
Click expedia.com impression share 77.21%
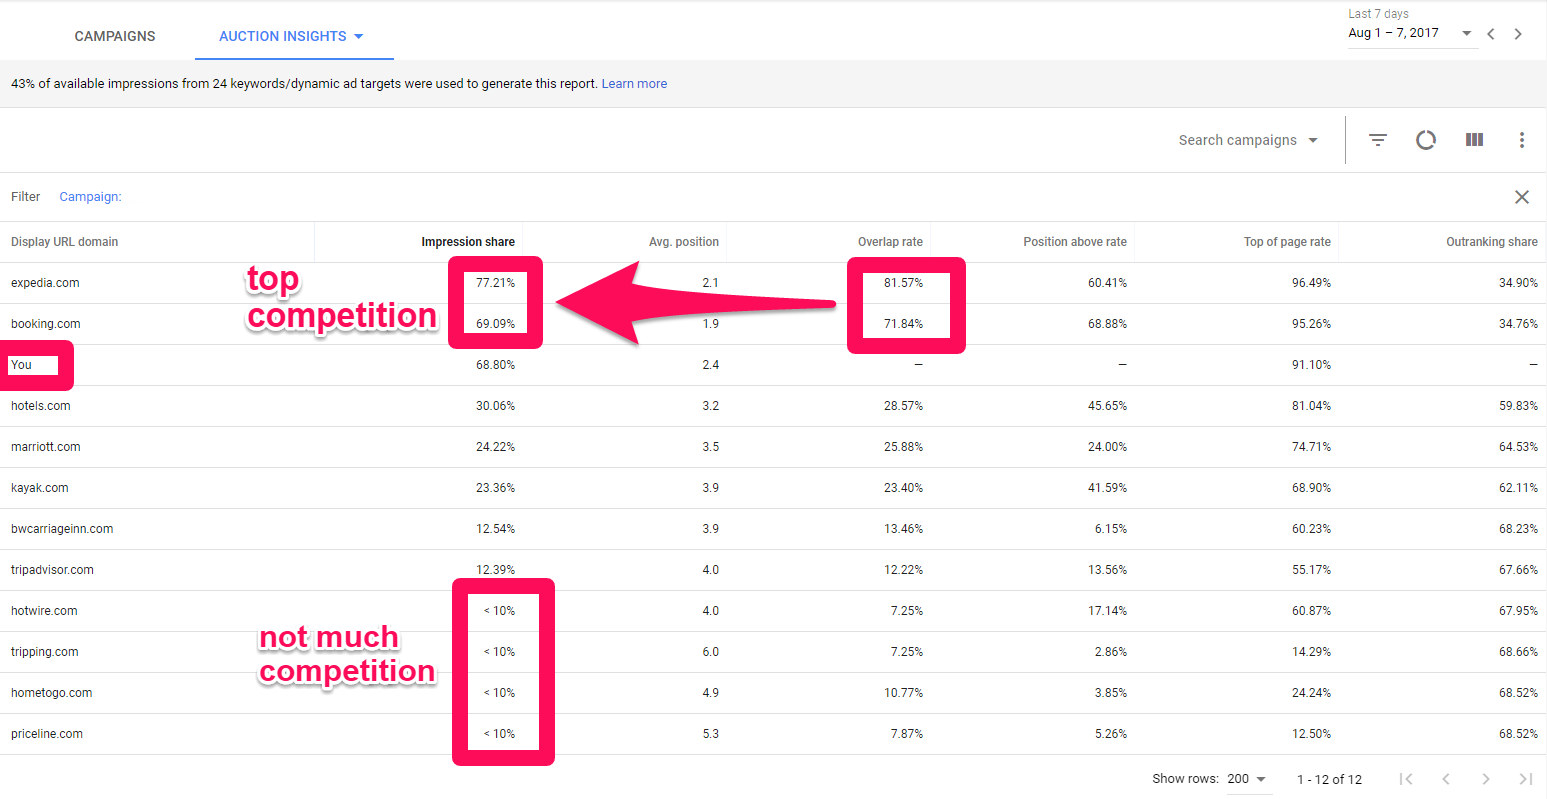(495, 283)
